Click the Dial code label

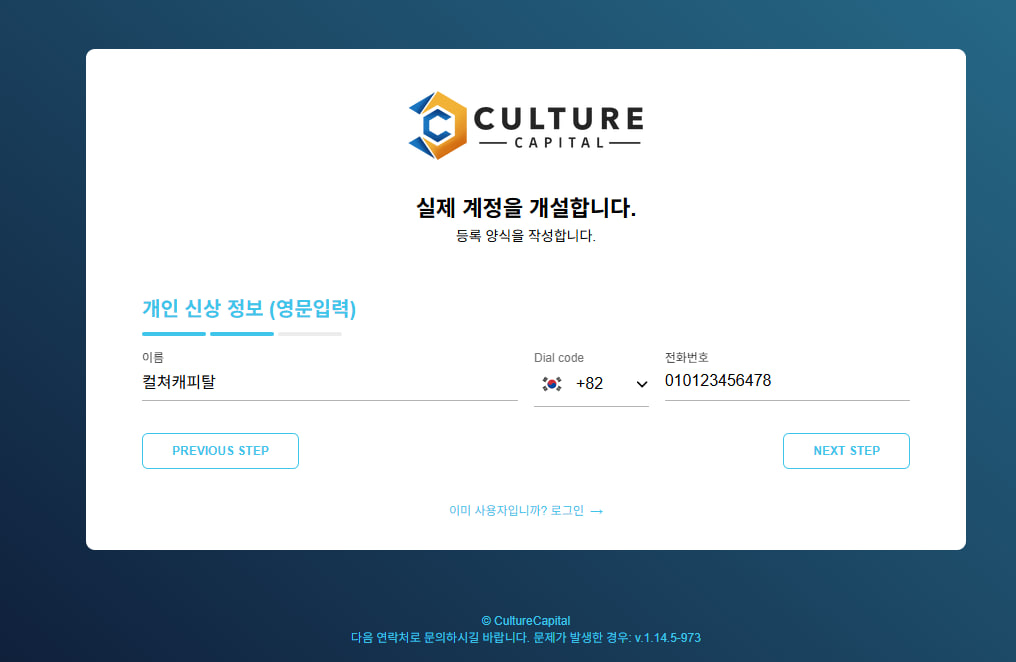pyautogui.click(x=559, y=358)
